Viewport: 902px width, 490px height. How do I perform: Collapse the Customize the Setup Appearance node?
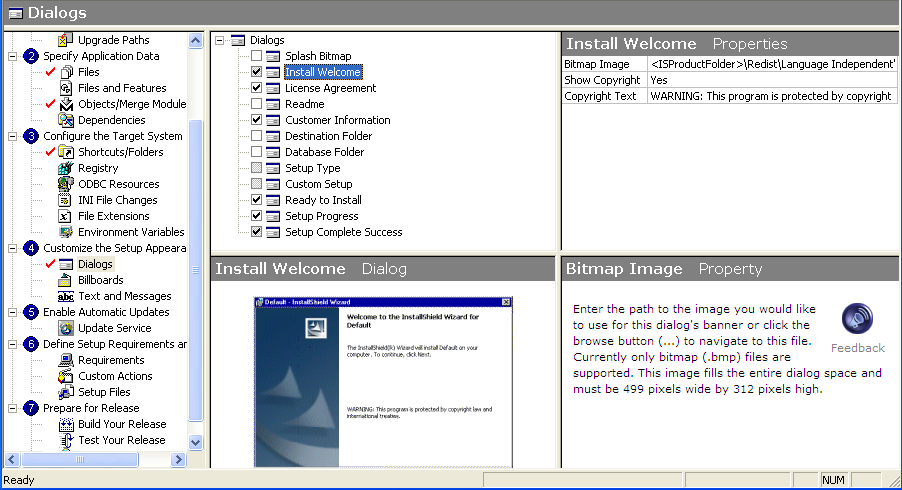(13, 248)
